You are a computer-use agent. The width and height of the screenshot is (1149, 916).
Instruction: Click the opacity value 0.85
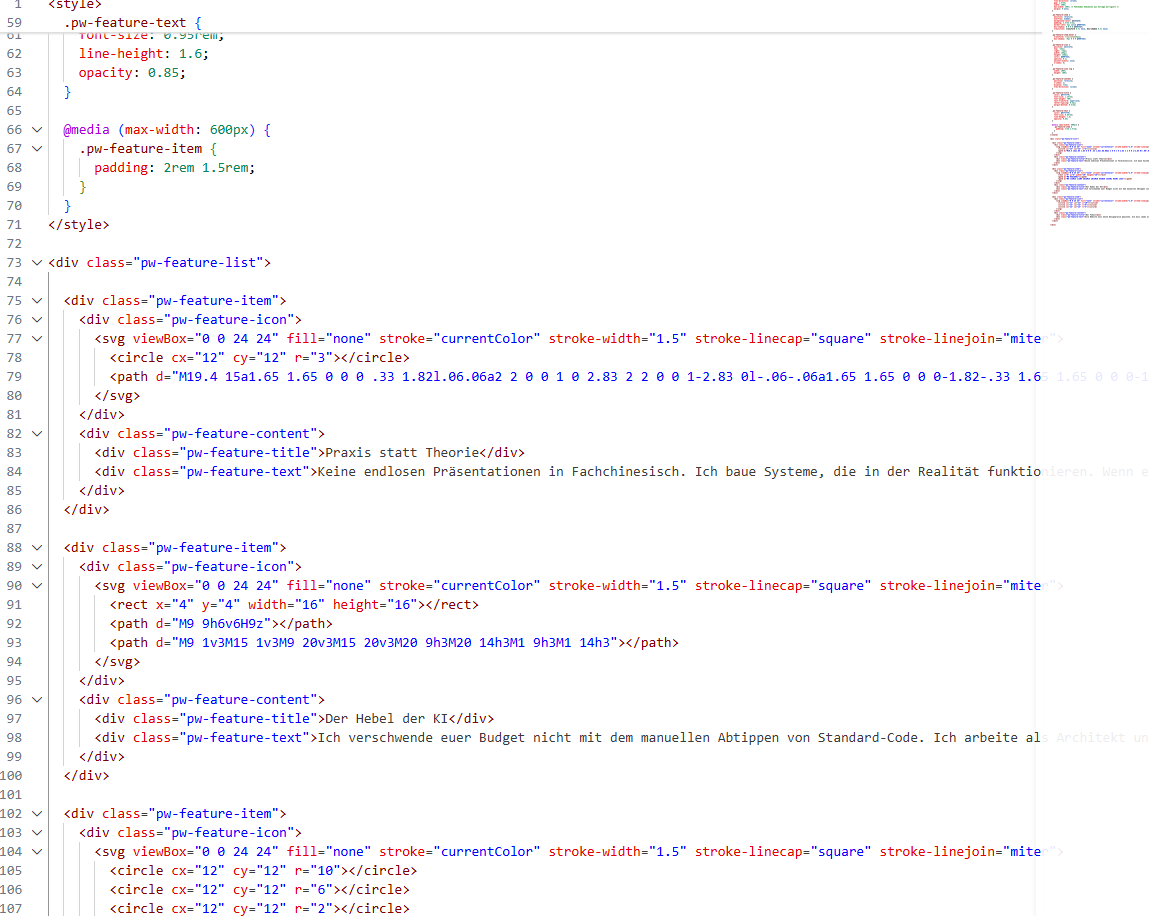click(163, 73)
